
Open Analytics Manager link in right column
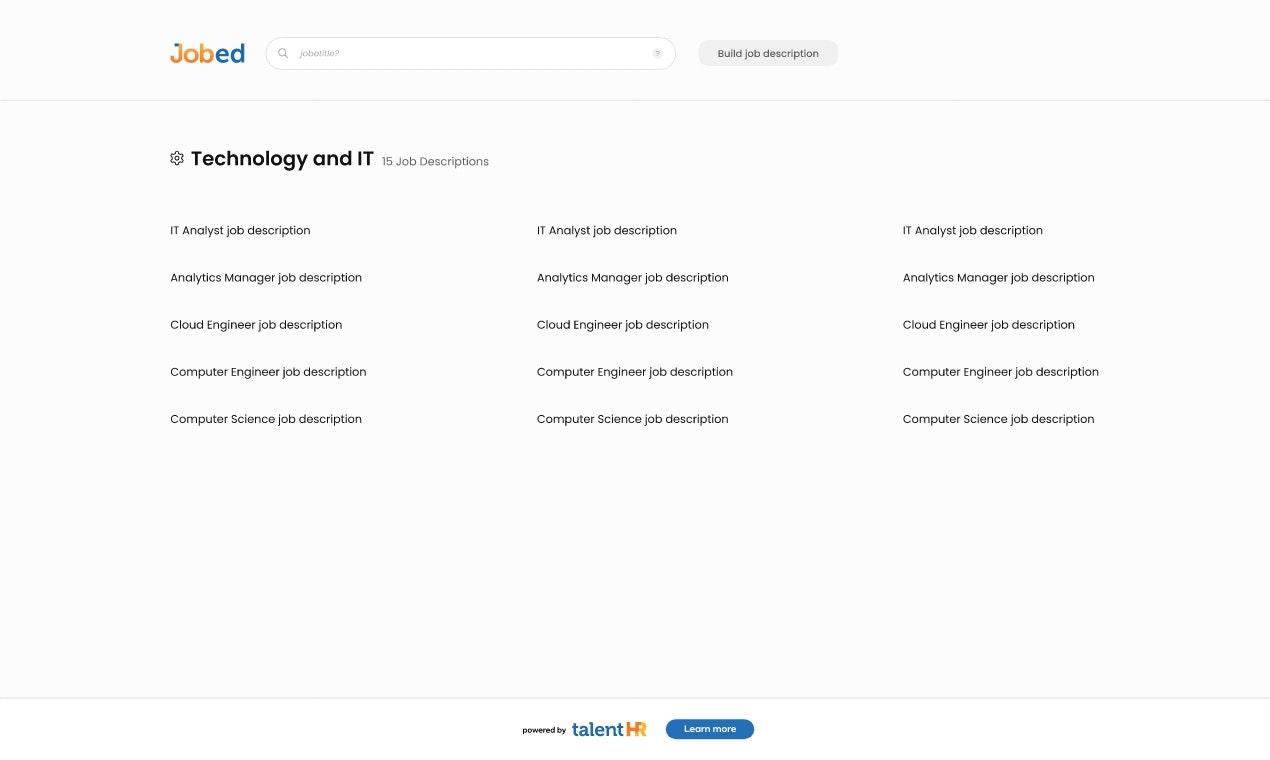point(998,278)
